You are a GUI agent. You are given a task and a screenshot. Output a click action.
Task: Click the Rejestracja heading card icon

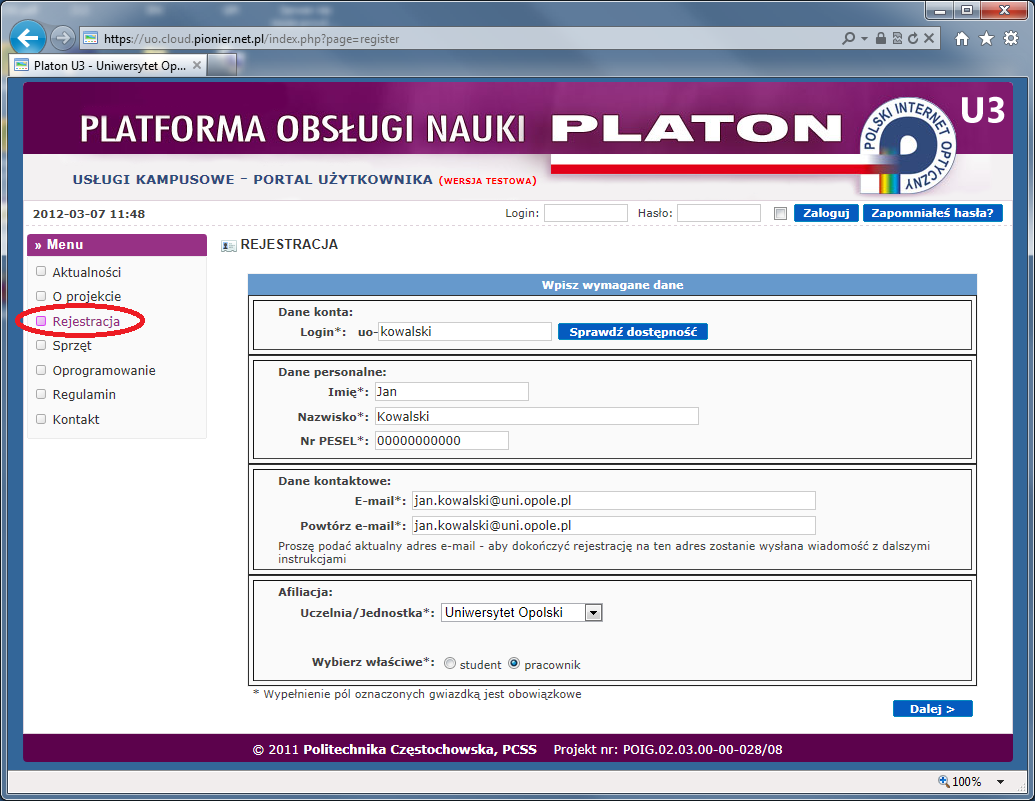(228, 246)
